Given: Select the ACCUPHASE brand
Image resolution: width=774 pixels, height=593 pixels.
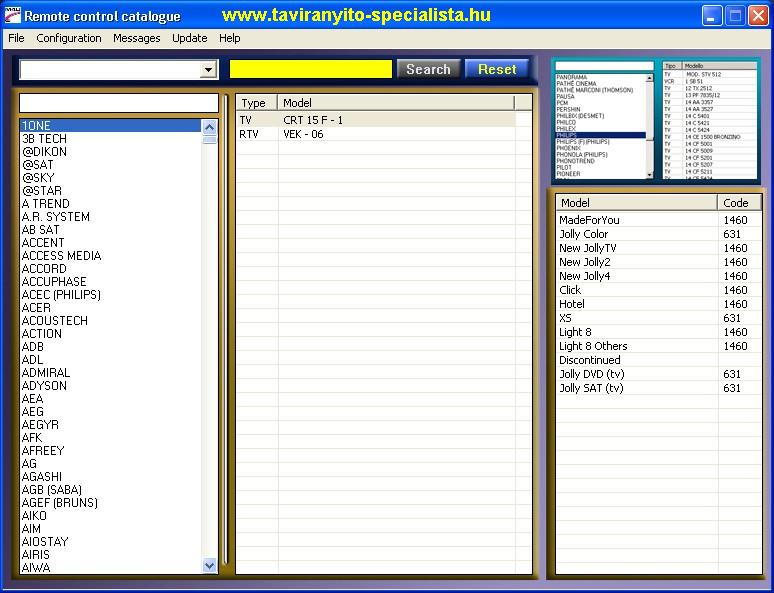Looking at the screenshot, I should [x=111, y=281].
